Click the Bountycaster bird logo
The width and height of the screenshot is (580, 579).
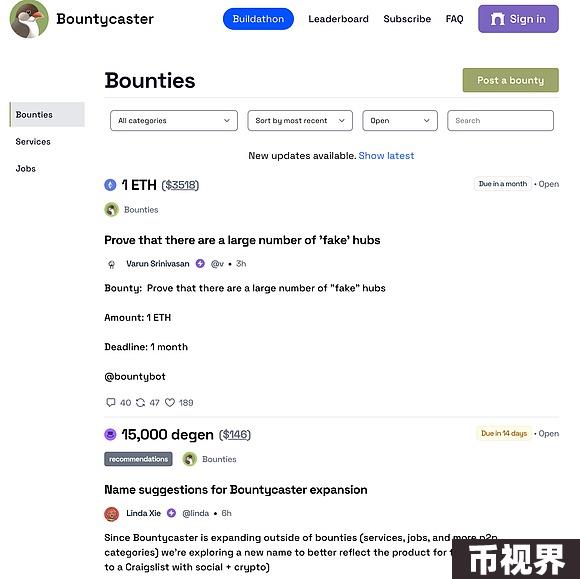coord(29,19)
